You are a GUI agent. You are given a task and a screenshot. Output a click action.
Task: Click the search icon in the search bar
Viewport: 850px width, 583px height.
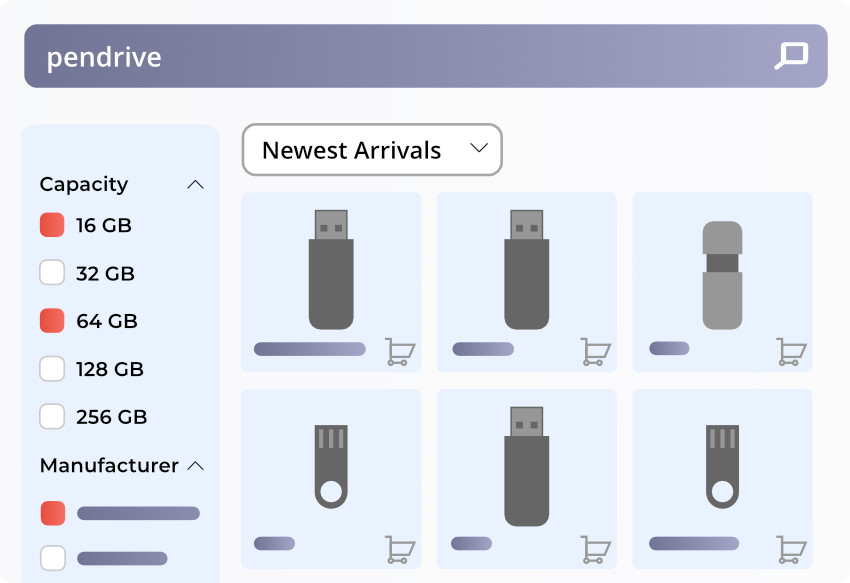pyautogui.click(x=791, y=56)
